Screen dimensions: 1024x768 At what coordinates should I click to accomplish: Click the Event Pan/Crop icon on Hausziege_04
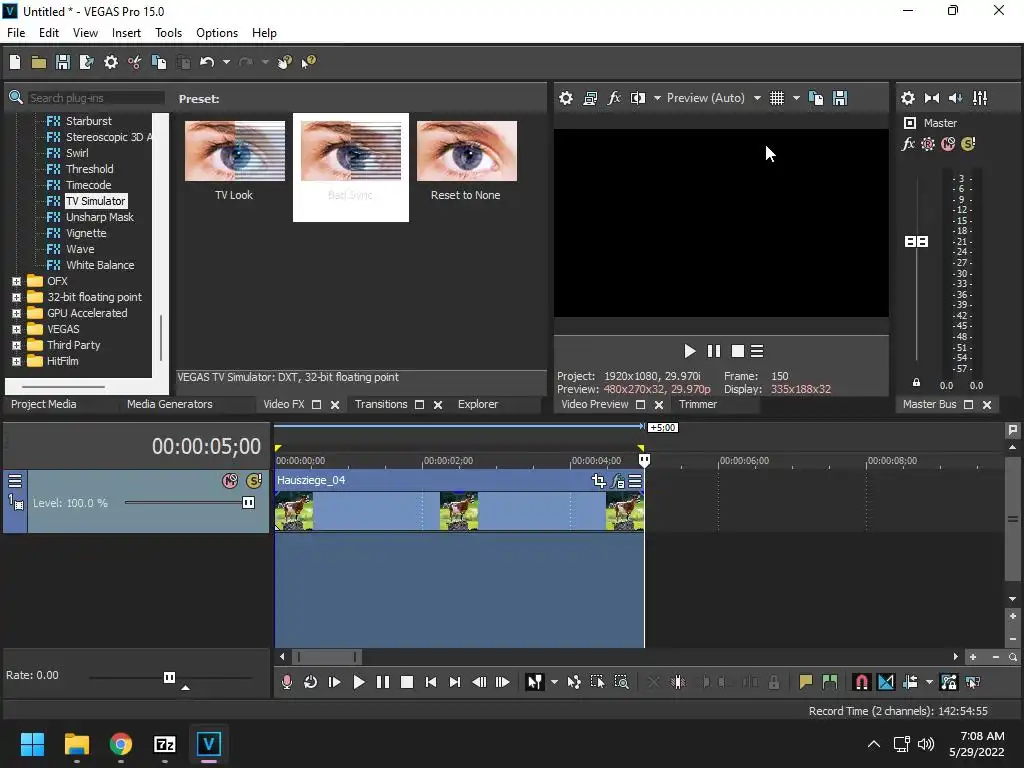tap(598, 481)
